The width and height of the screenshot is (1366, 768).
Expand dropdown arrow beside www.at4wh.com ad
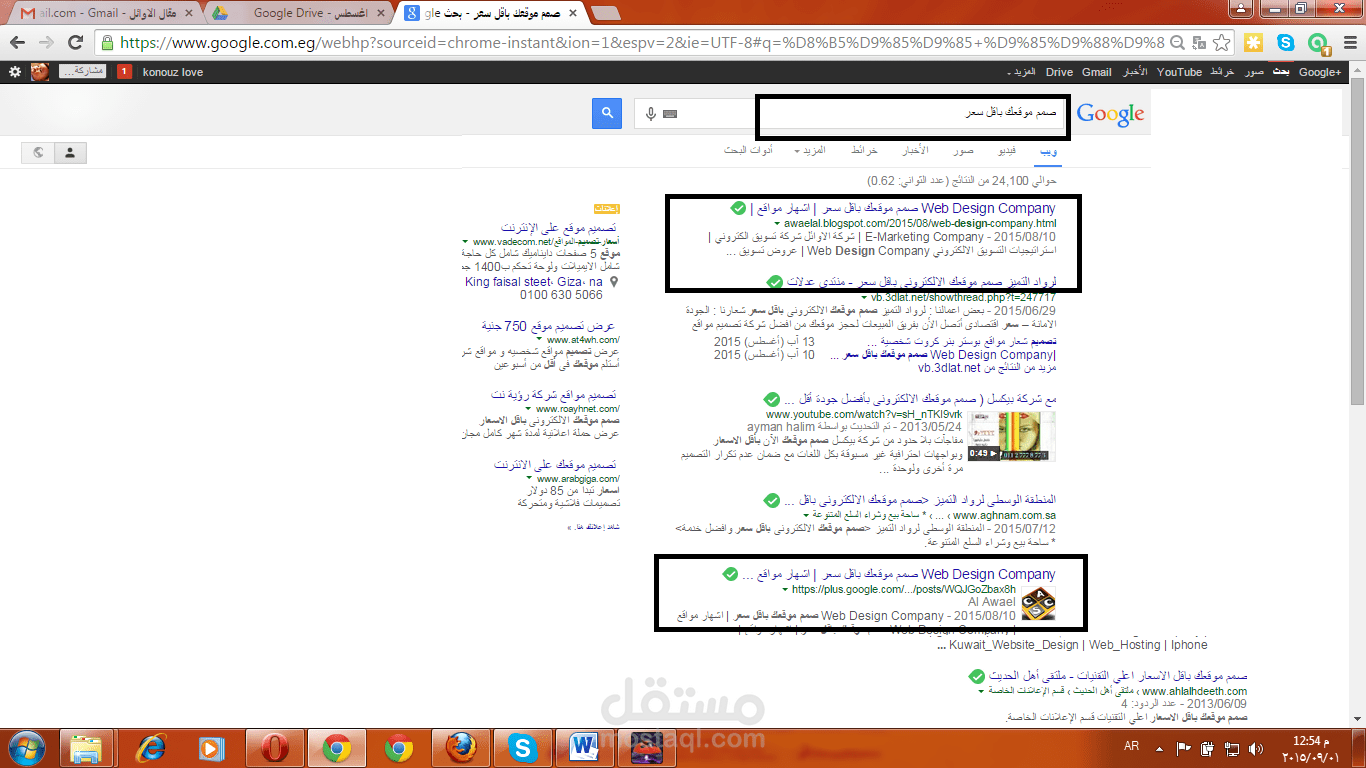(541, 340)
